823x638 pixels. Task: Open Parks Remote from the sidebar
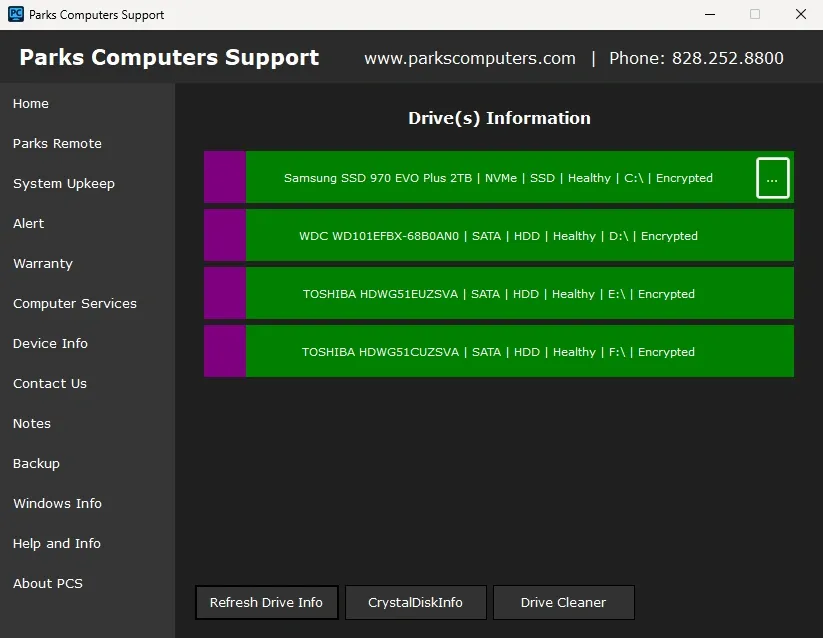coord(57,144)
